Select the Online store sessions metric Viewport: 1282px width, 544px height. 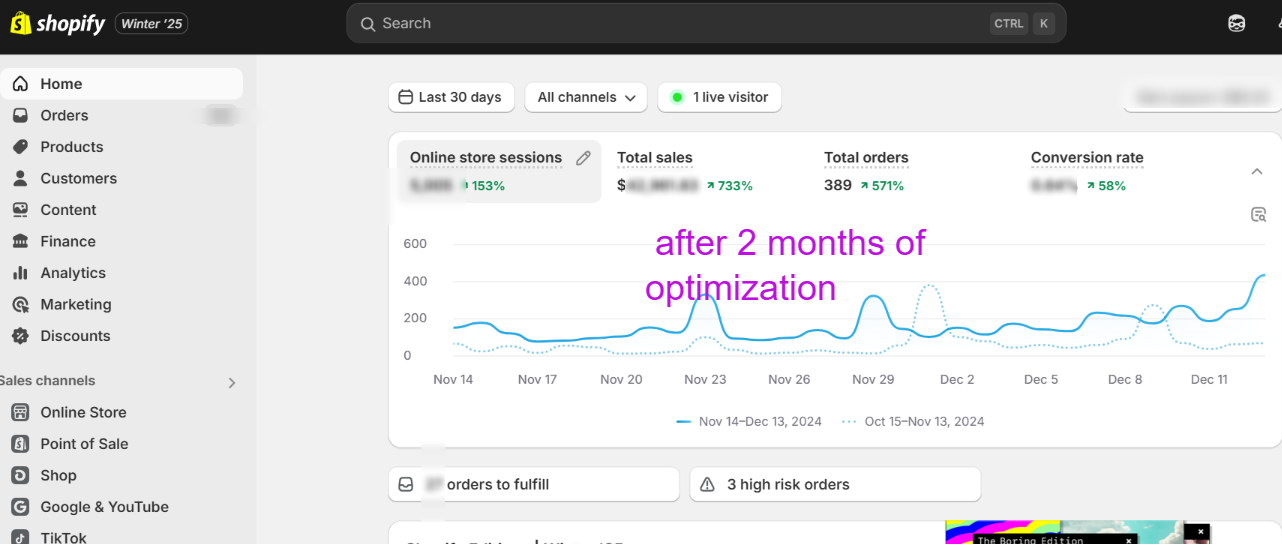(x=499, y=171)
